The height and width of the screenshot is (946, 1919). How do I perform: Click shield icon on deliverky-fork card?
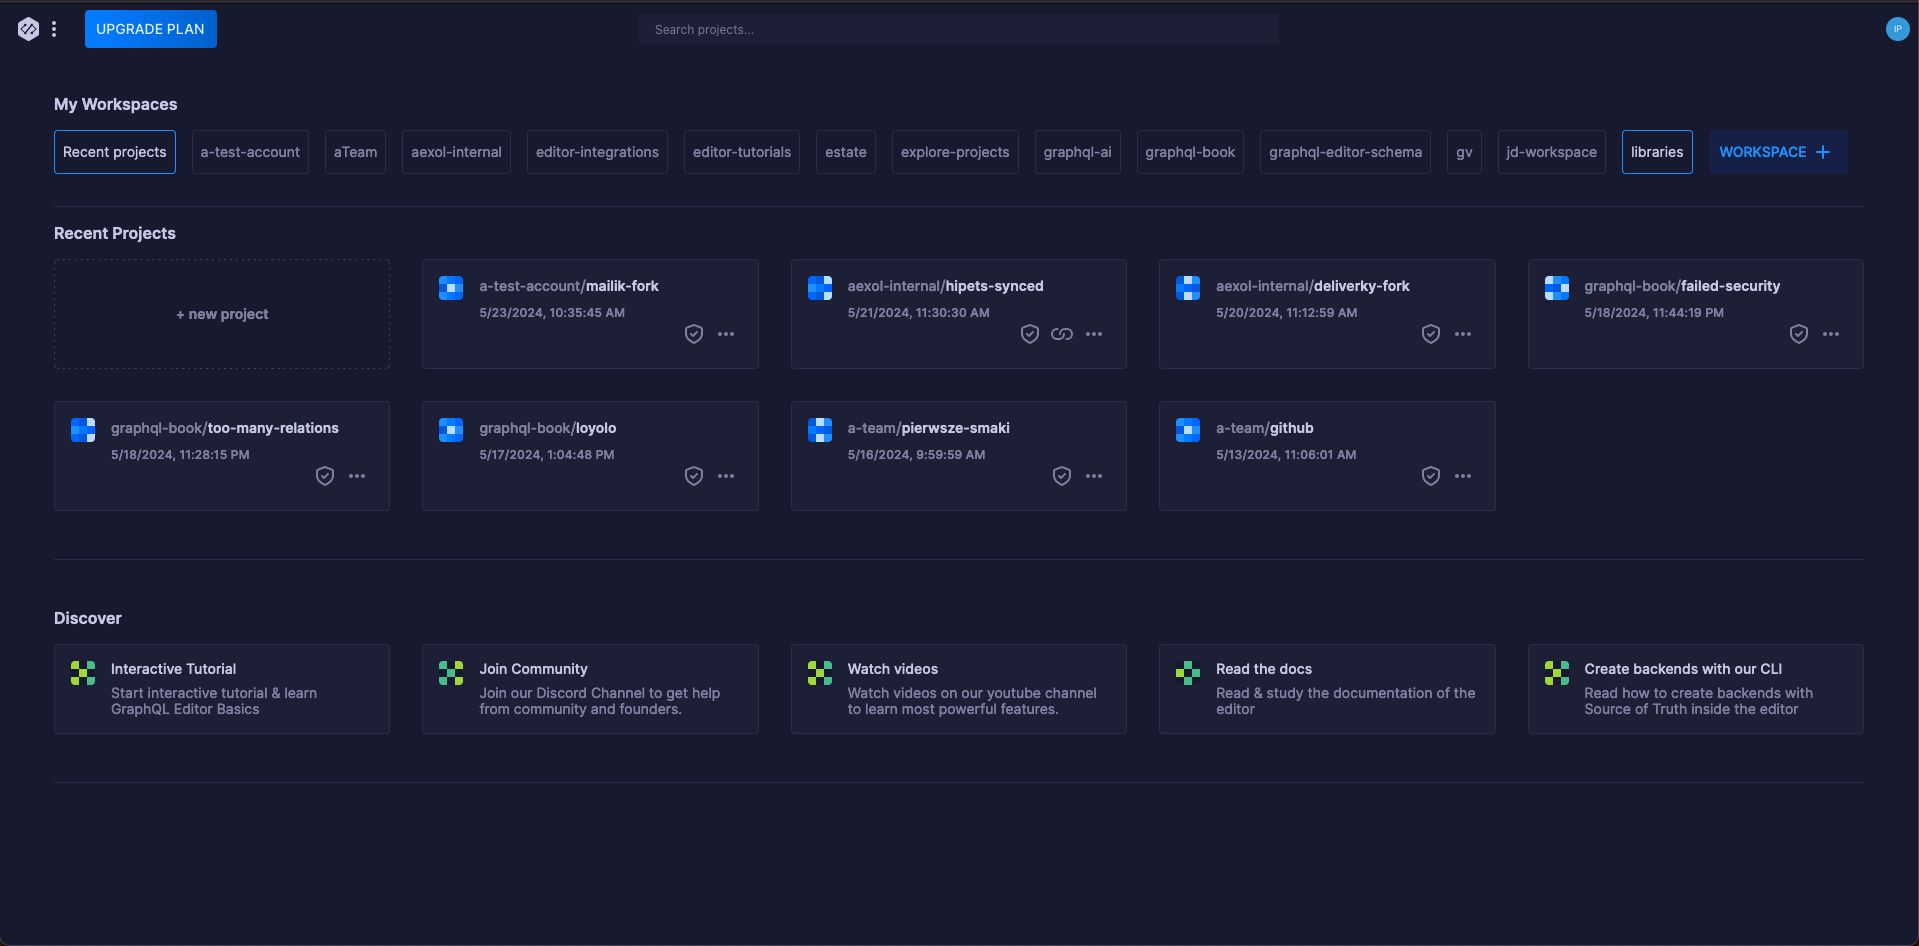tap(1431, 334)
